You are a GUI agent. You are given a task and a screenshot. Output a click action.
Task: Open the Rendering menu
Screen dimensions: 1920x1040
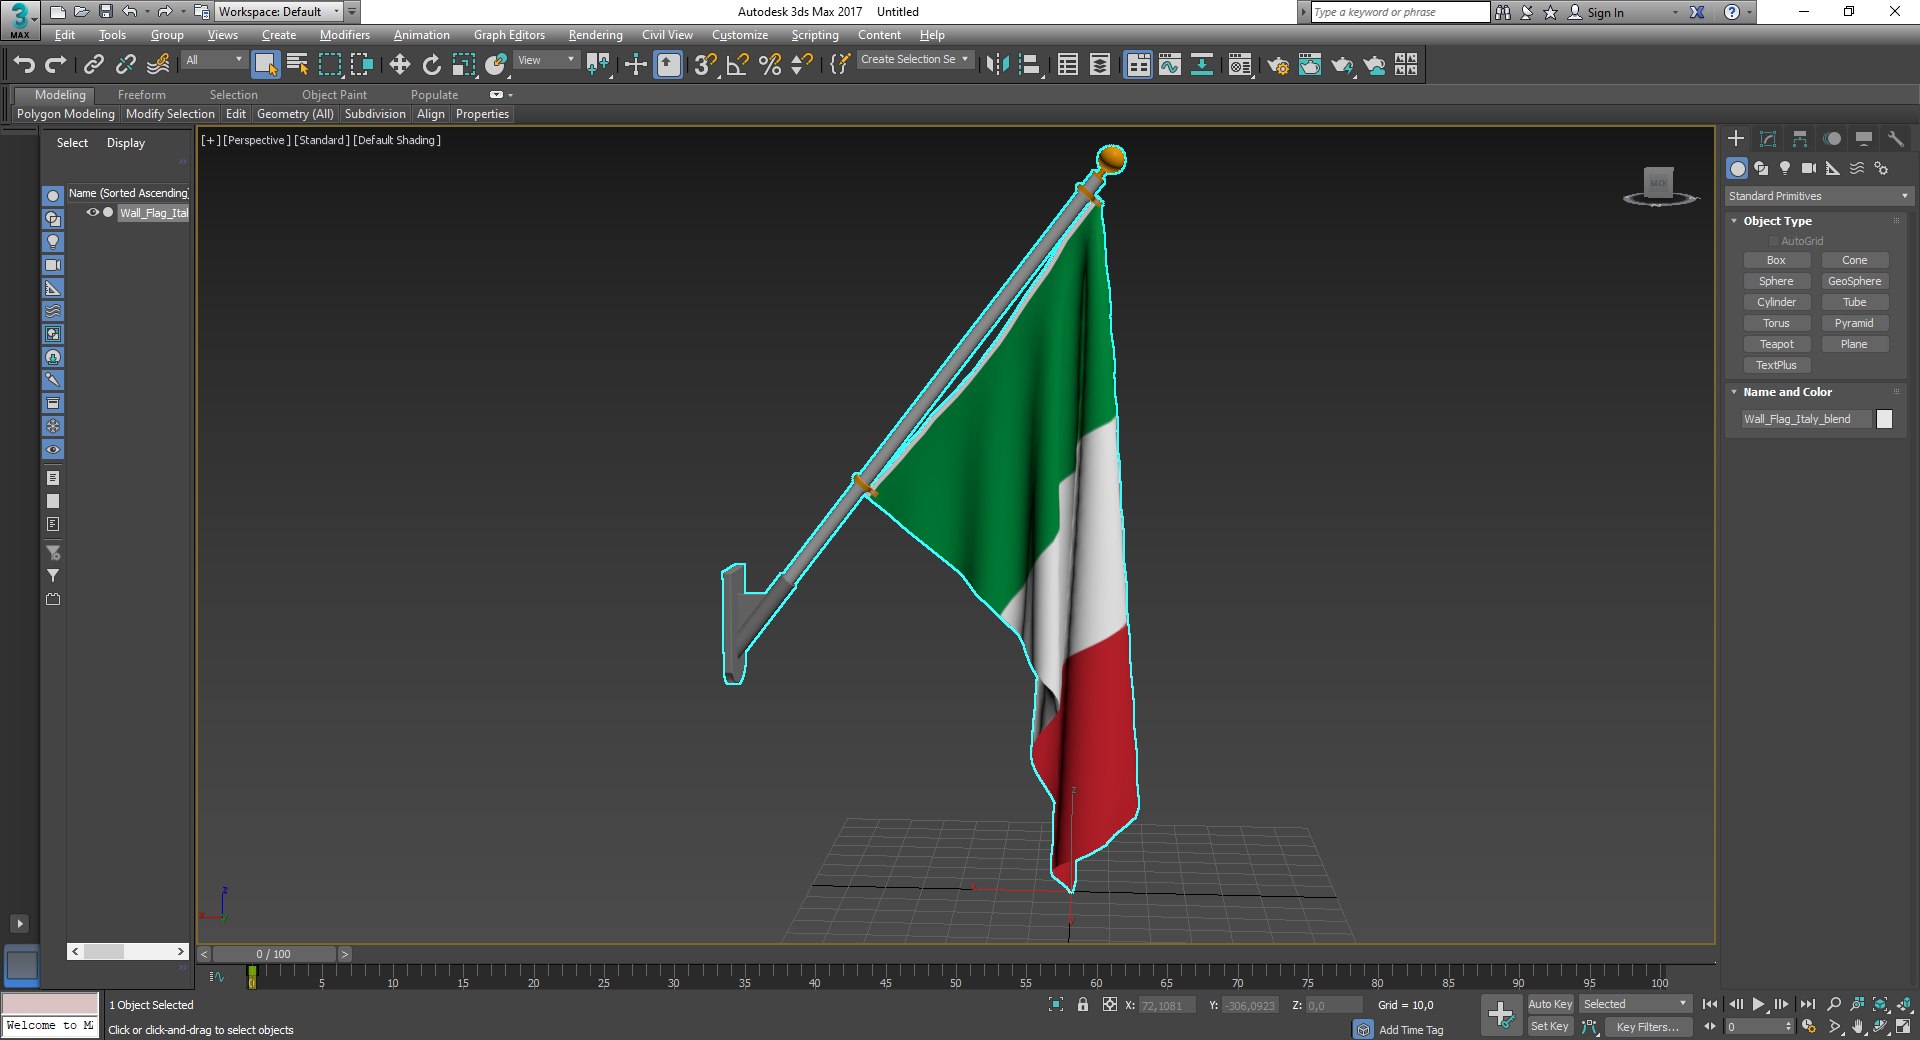pos(595,35)
